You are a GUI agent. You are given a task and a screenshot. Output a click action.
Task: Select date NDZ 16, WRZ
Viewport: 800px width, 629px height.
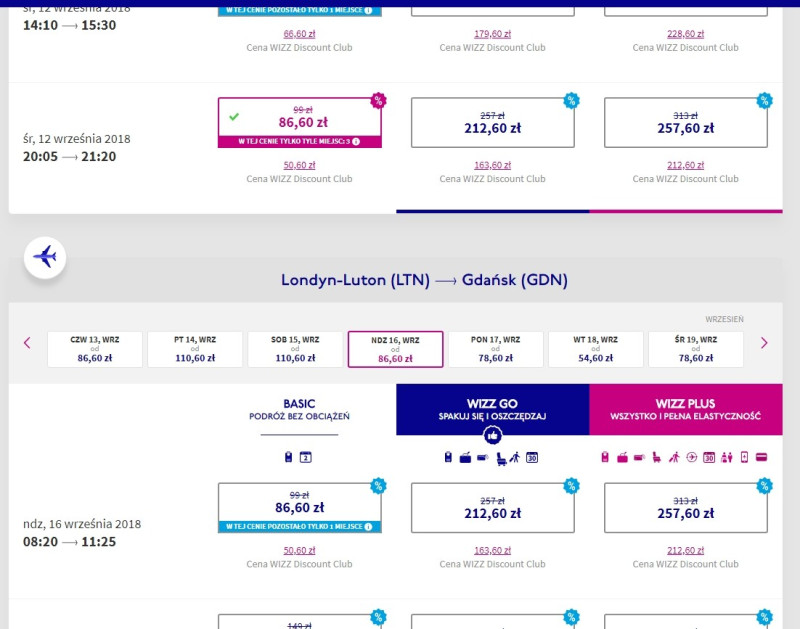pos(395,349)
